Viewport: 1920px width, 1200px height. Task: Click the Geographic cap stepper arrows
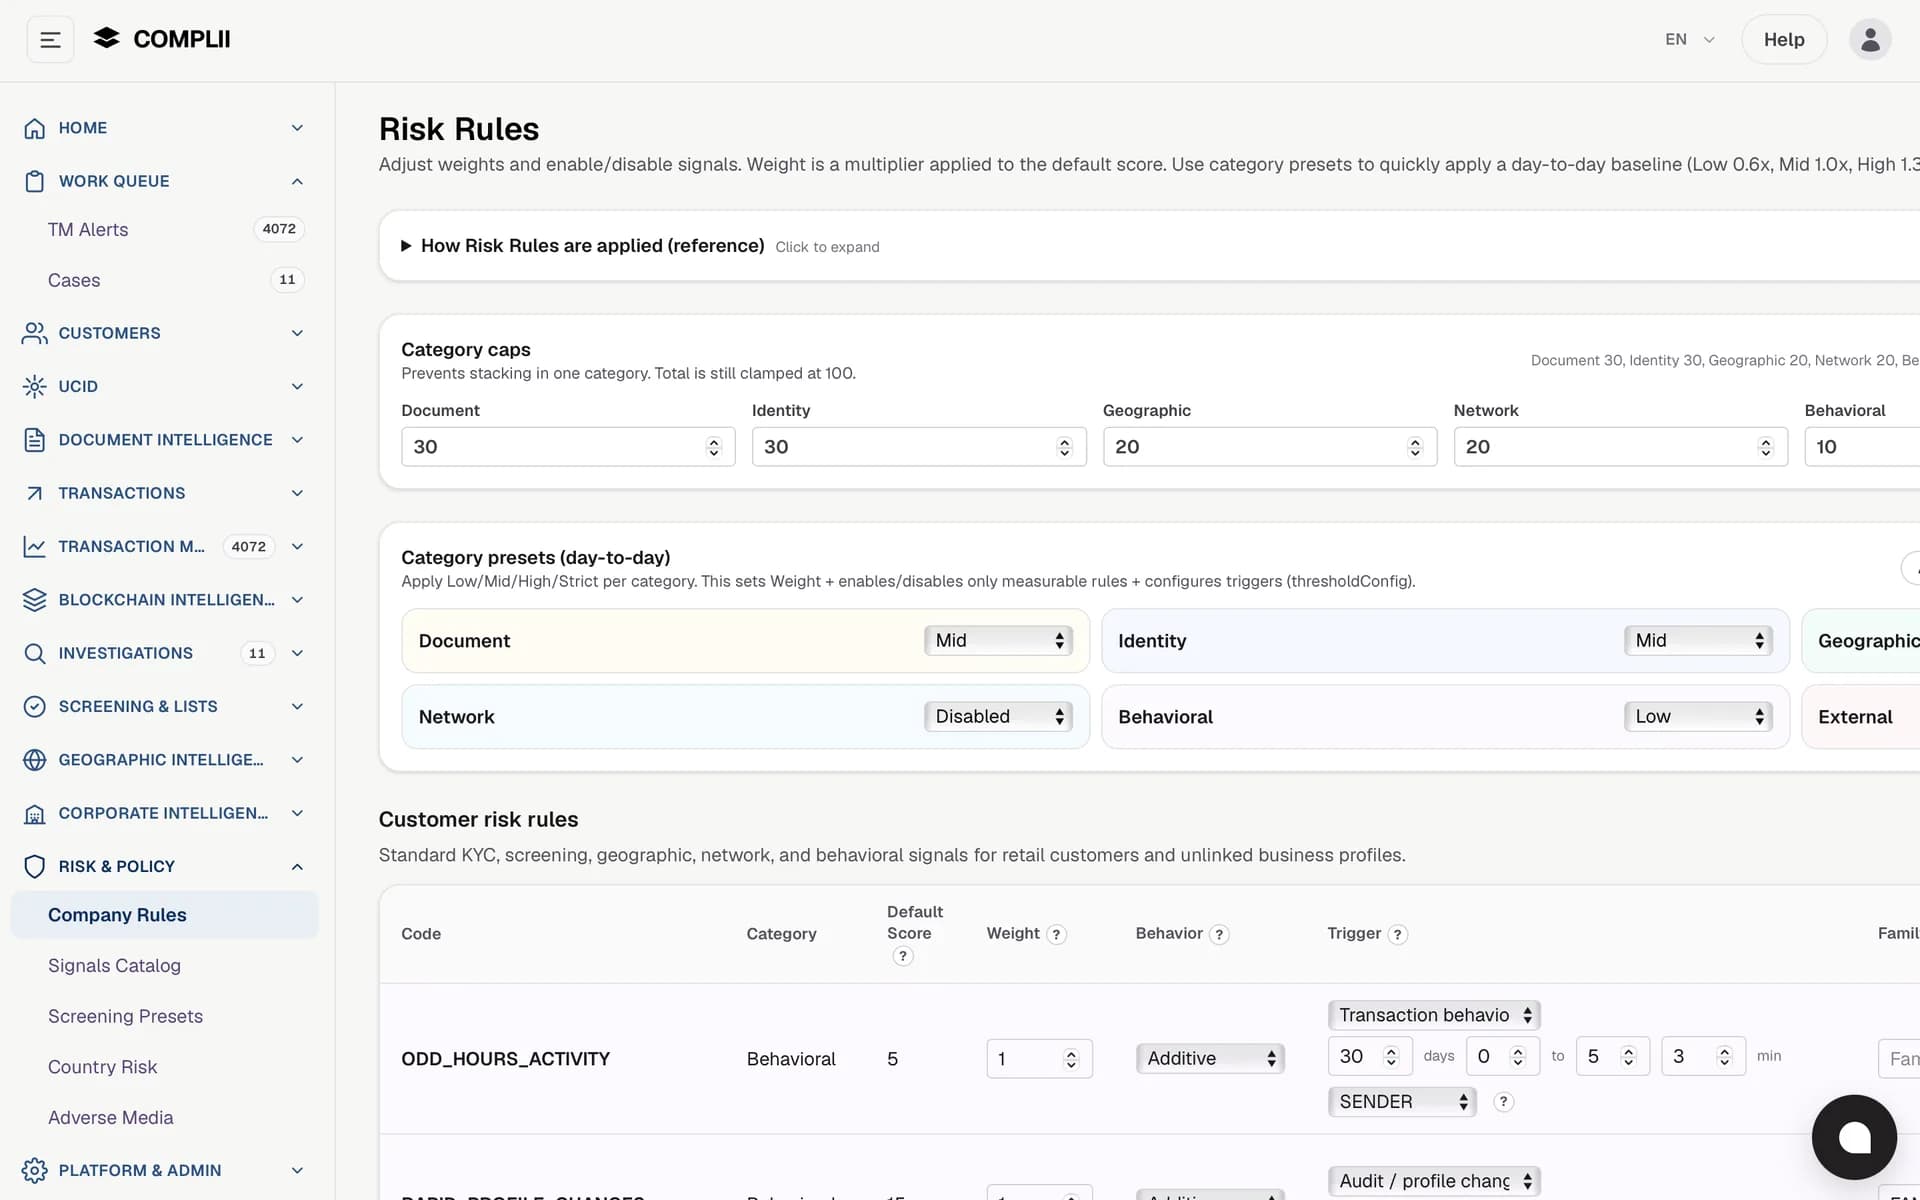(x=1415, y=447)
